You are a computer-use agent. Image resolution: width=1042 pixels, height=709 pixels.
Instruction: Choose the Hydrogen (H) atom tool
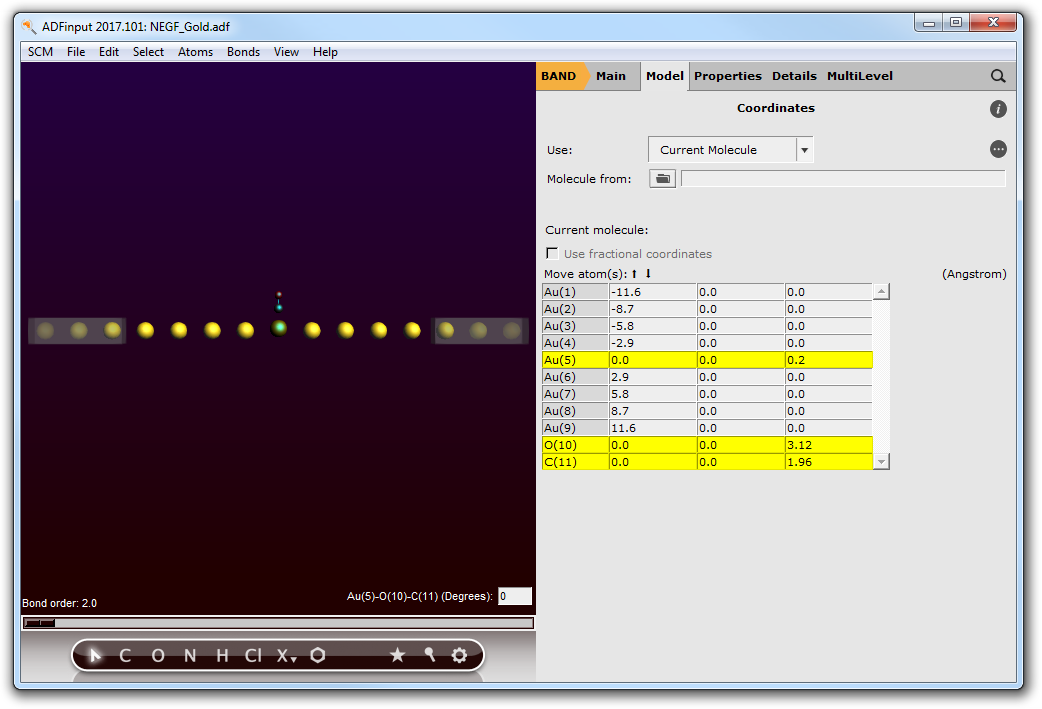click(x=222, y=656)
